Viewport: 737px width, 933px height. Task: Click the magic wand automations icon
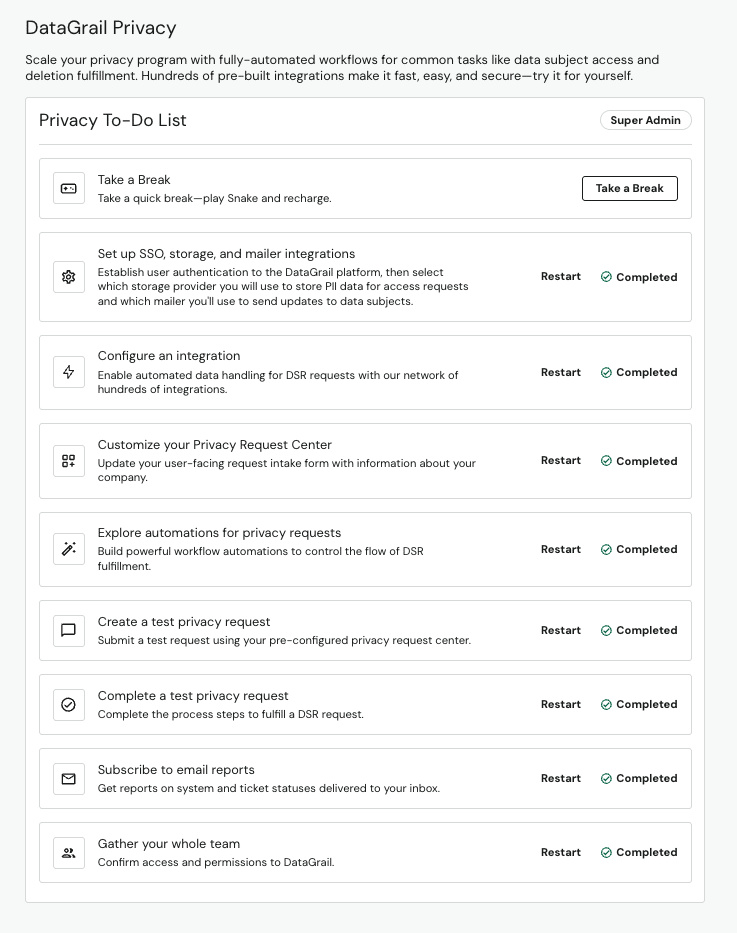(x=68, y=549)
